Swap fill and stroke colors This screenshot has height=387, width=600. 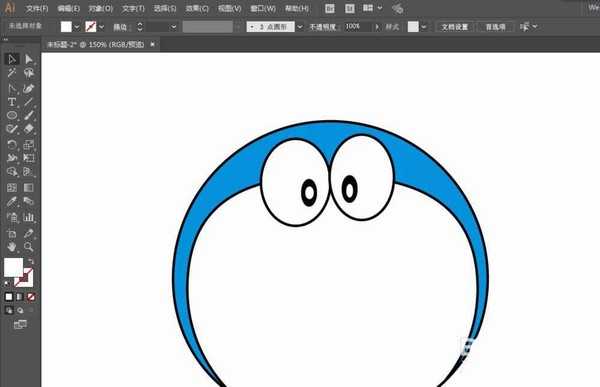click(x=31, y=261)
